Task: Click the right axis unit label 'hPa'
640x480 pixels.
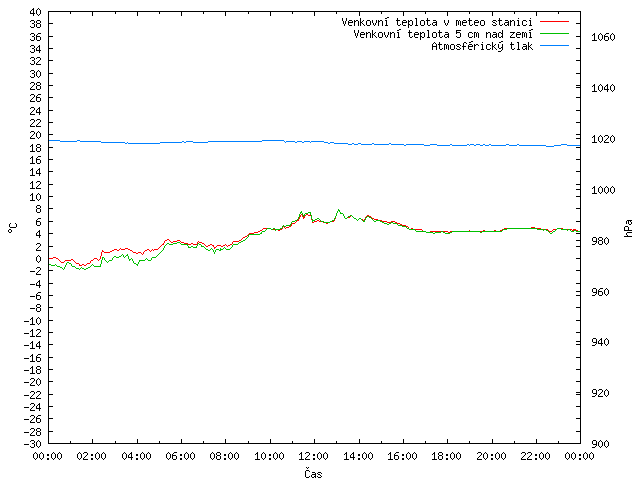Action: [629, 228]
